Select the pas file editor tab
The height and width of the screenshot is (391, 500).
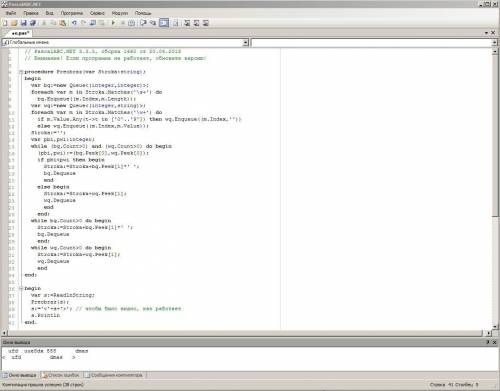(x=20, y=33)
